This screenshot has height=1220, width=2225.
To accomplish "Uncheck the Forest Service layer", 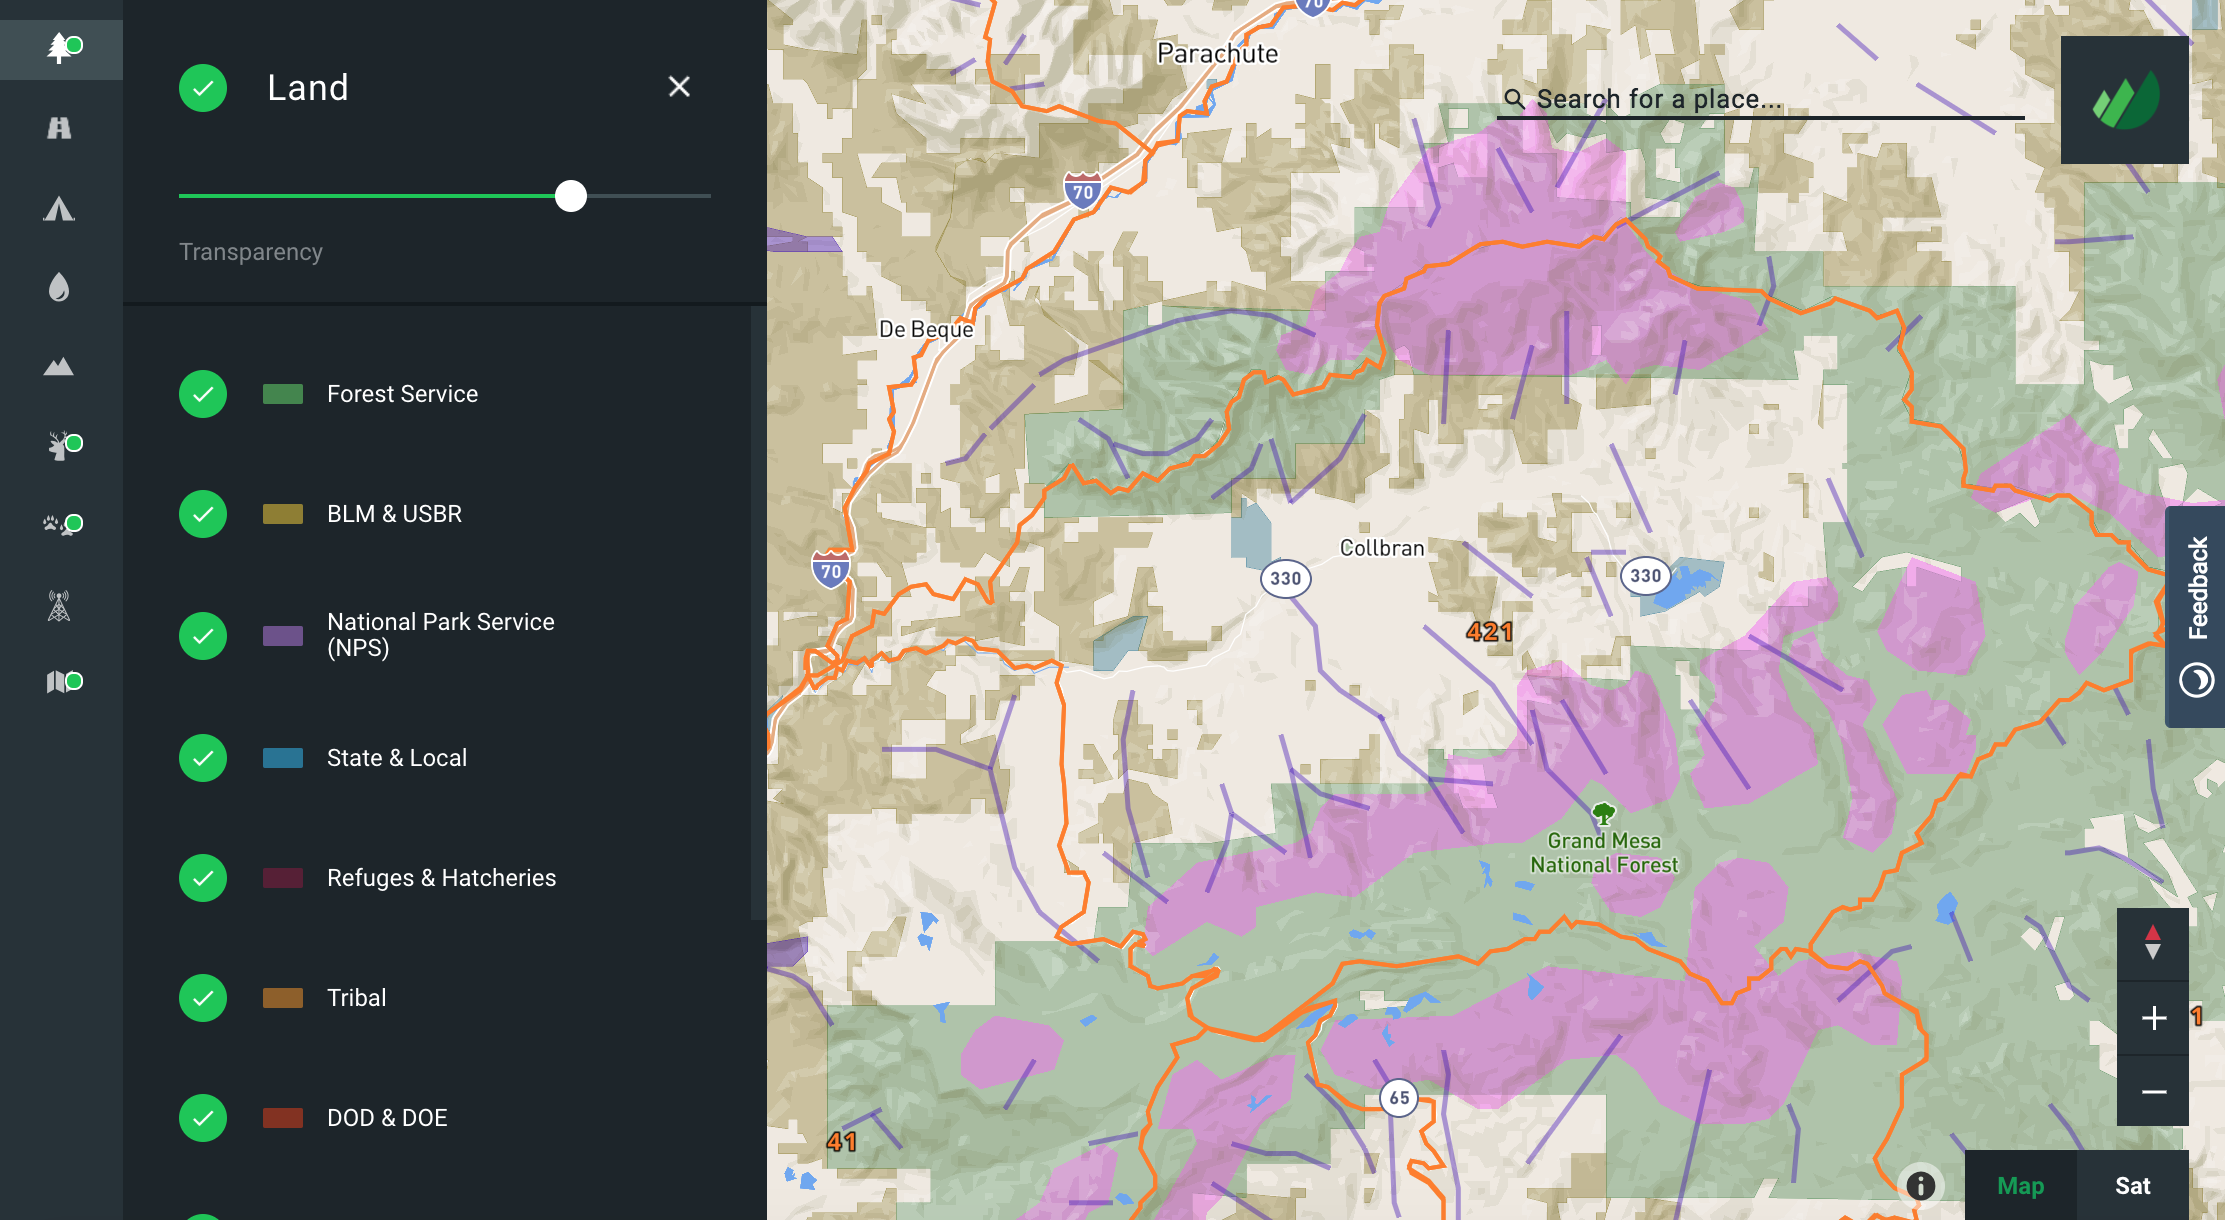I will tap(203, 394).
